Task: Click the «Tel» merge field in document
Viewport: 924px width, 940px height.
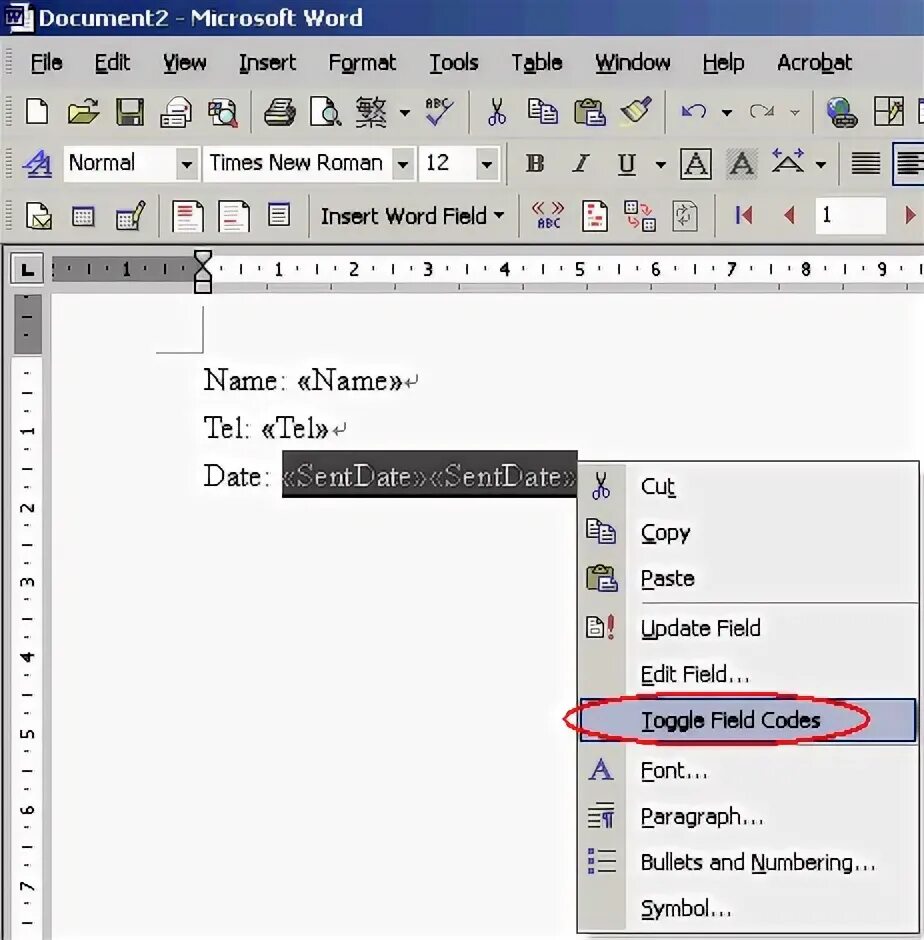Action: (295, 428)
